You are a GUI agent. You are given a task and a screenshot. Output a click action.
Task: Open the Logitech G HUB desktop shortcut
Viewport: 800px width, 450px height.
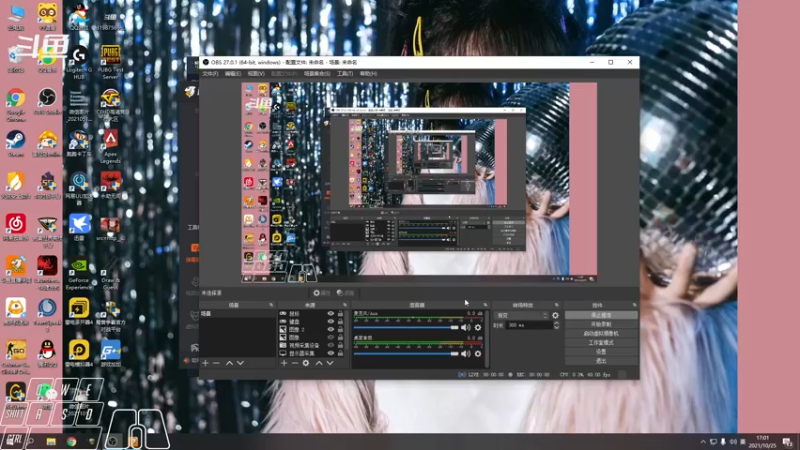pyautogui.click(x=79, y=63)
